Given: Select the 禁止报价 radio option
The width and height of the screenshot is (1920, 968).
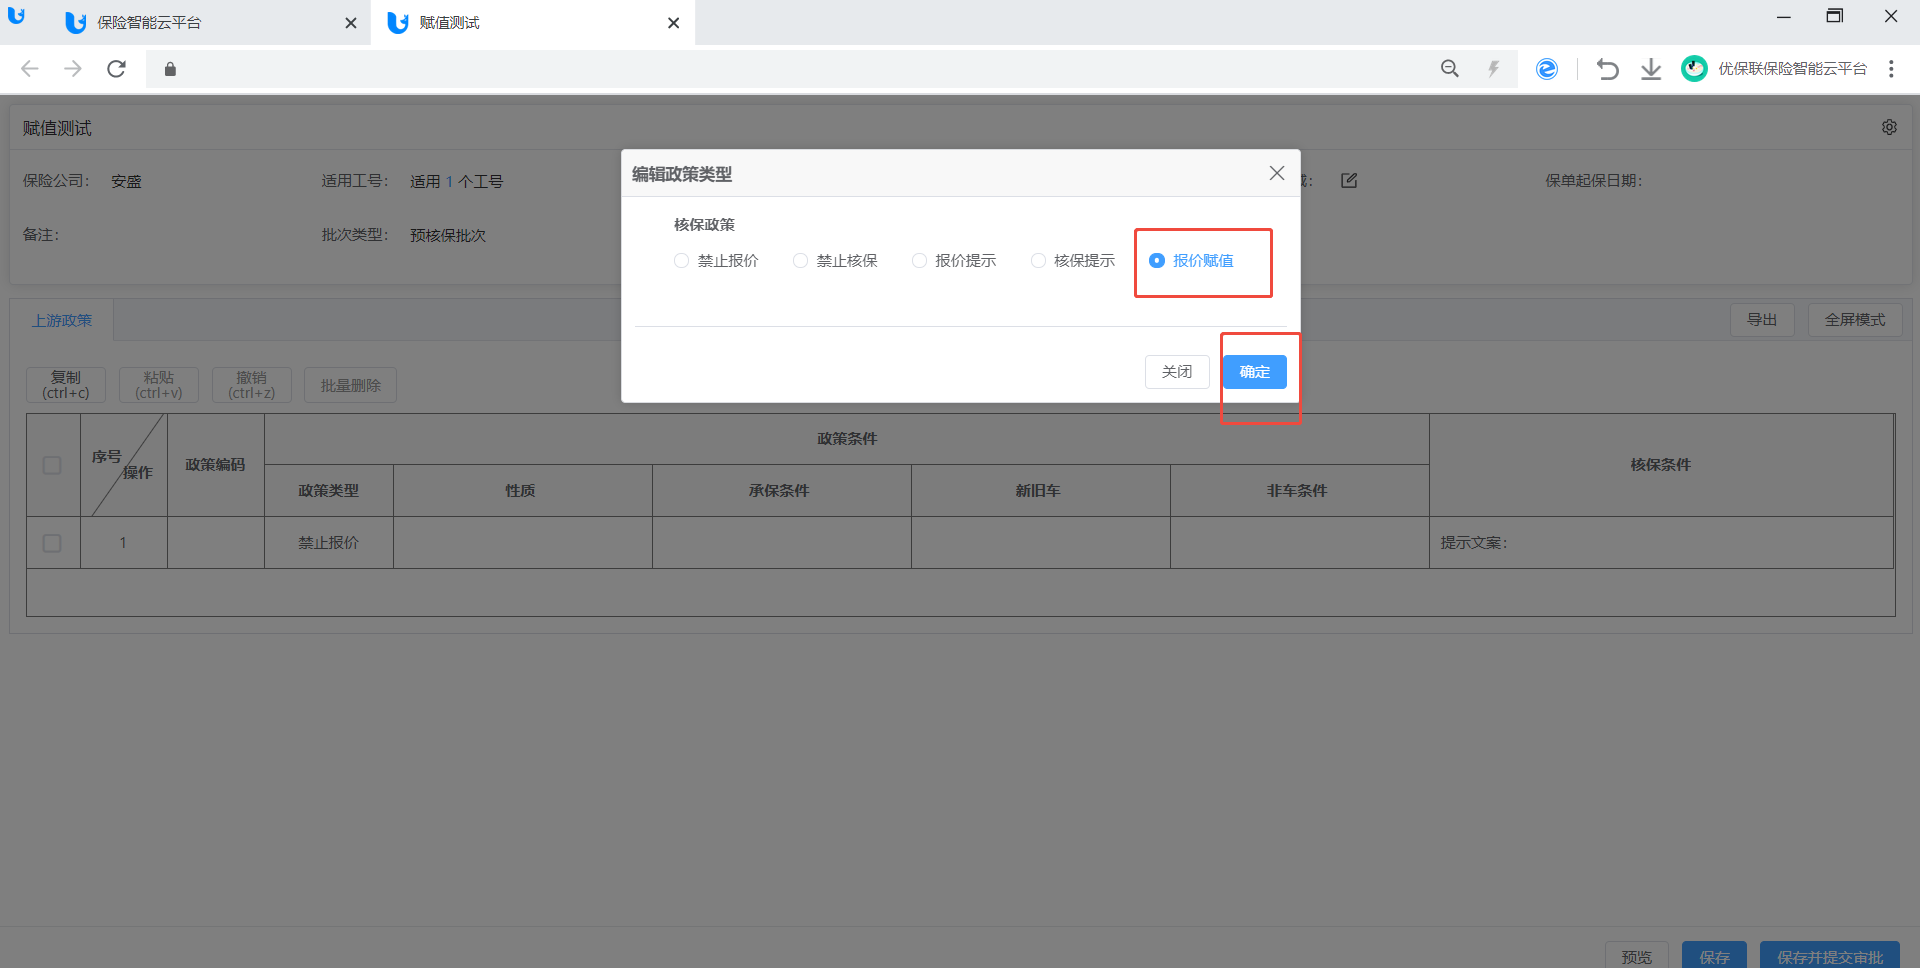Looking at the screenshot, I should [x=716, y=261].
